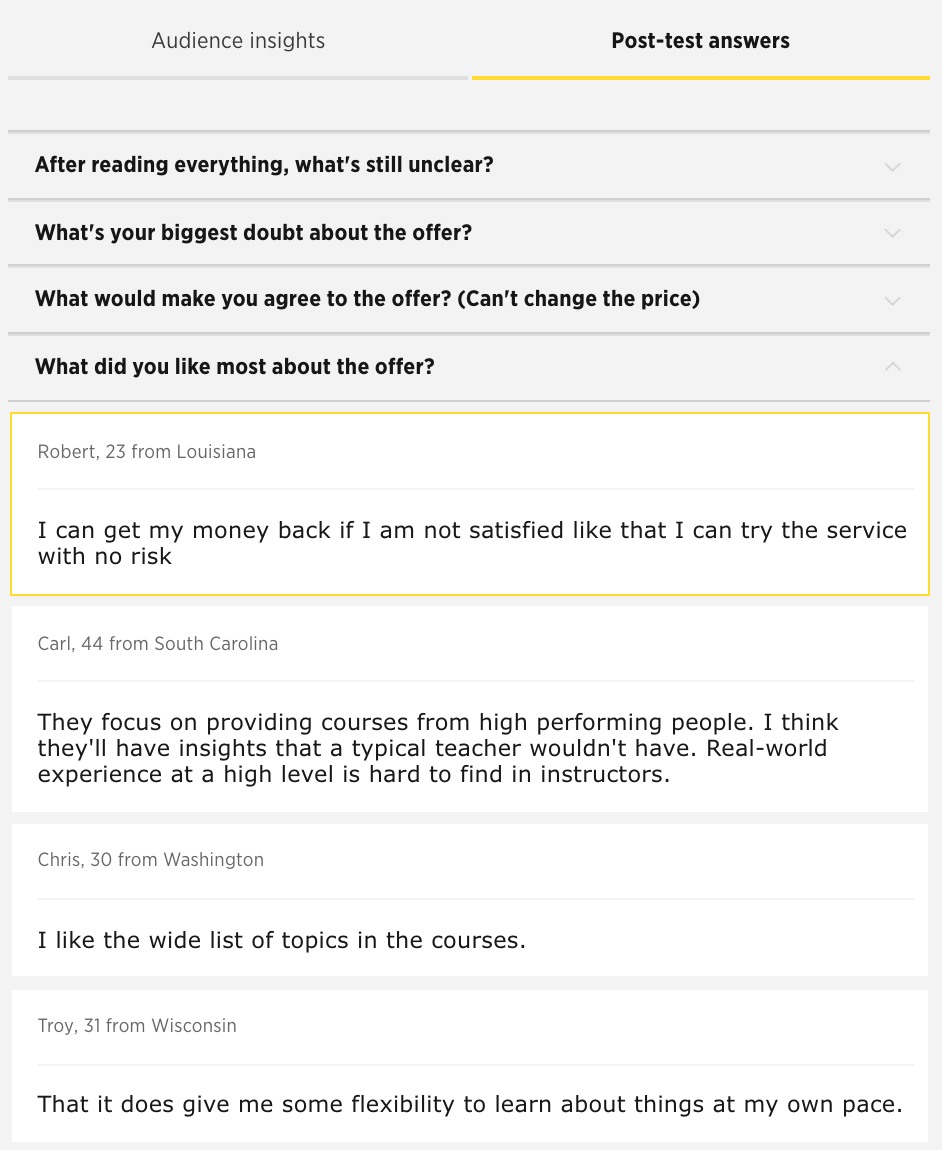
Task: Select Troy's answer about learning flexibility
Action: 470,1065
